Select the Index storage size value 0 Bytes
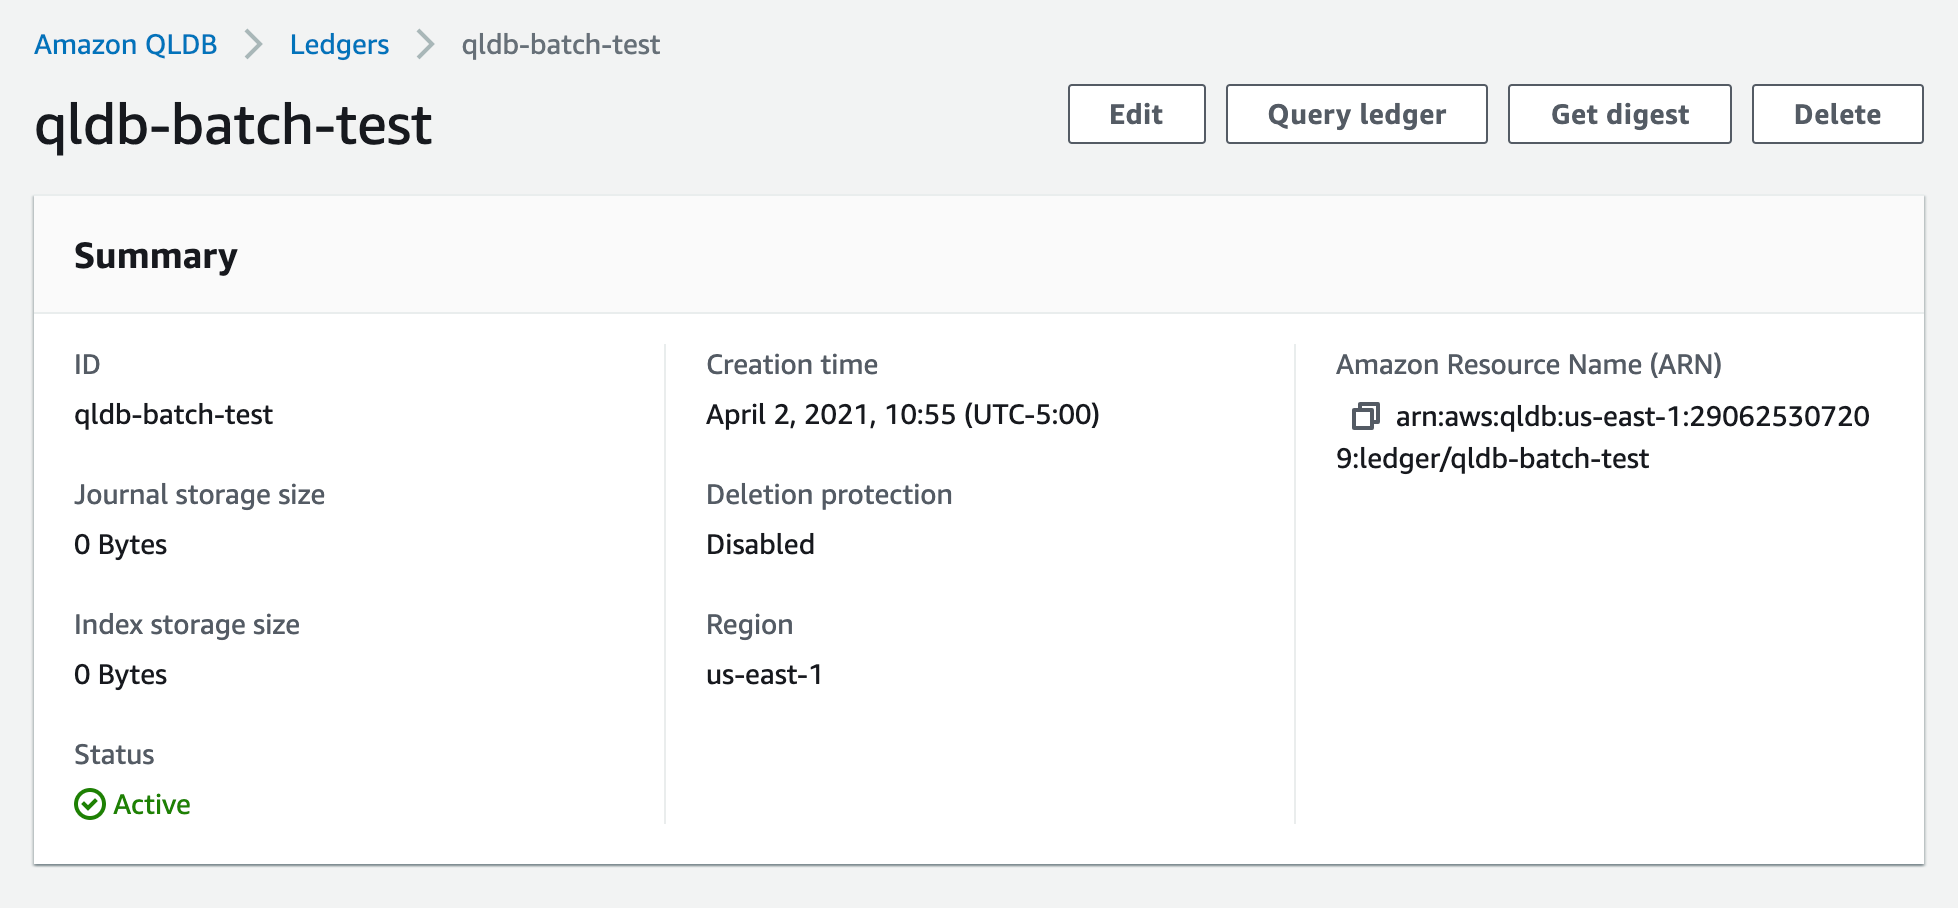Image resolution: width=1958 pixels, height=908 pixels. pos(120,675)
